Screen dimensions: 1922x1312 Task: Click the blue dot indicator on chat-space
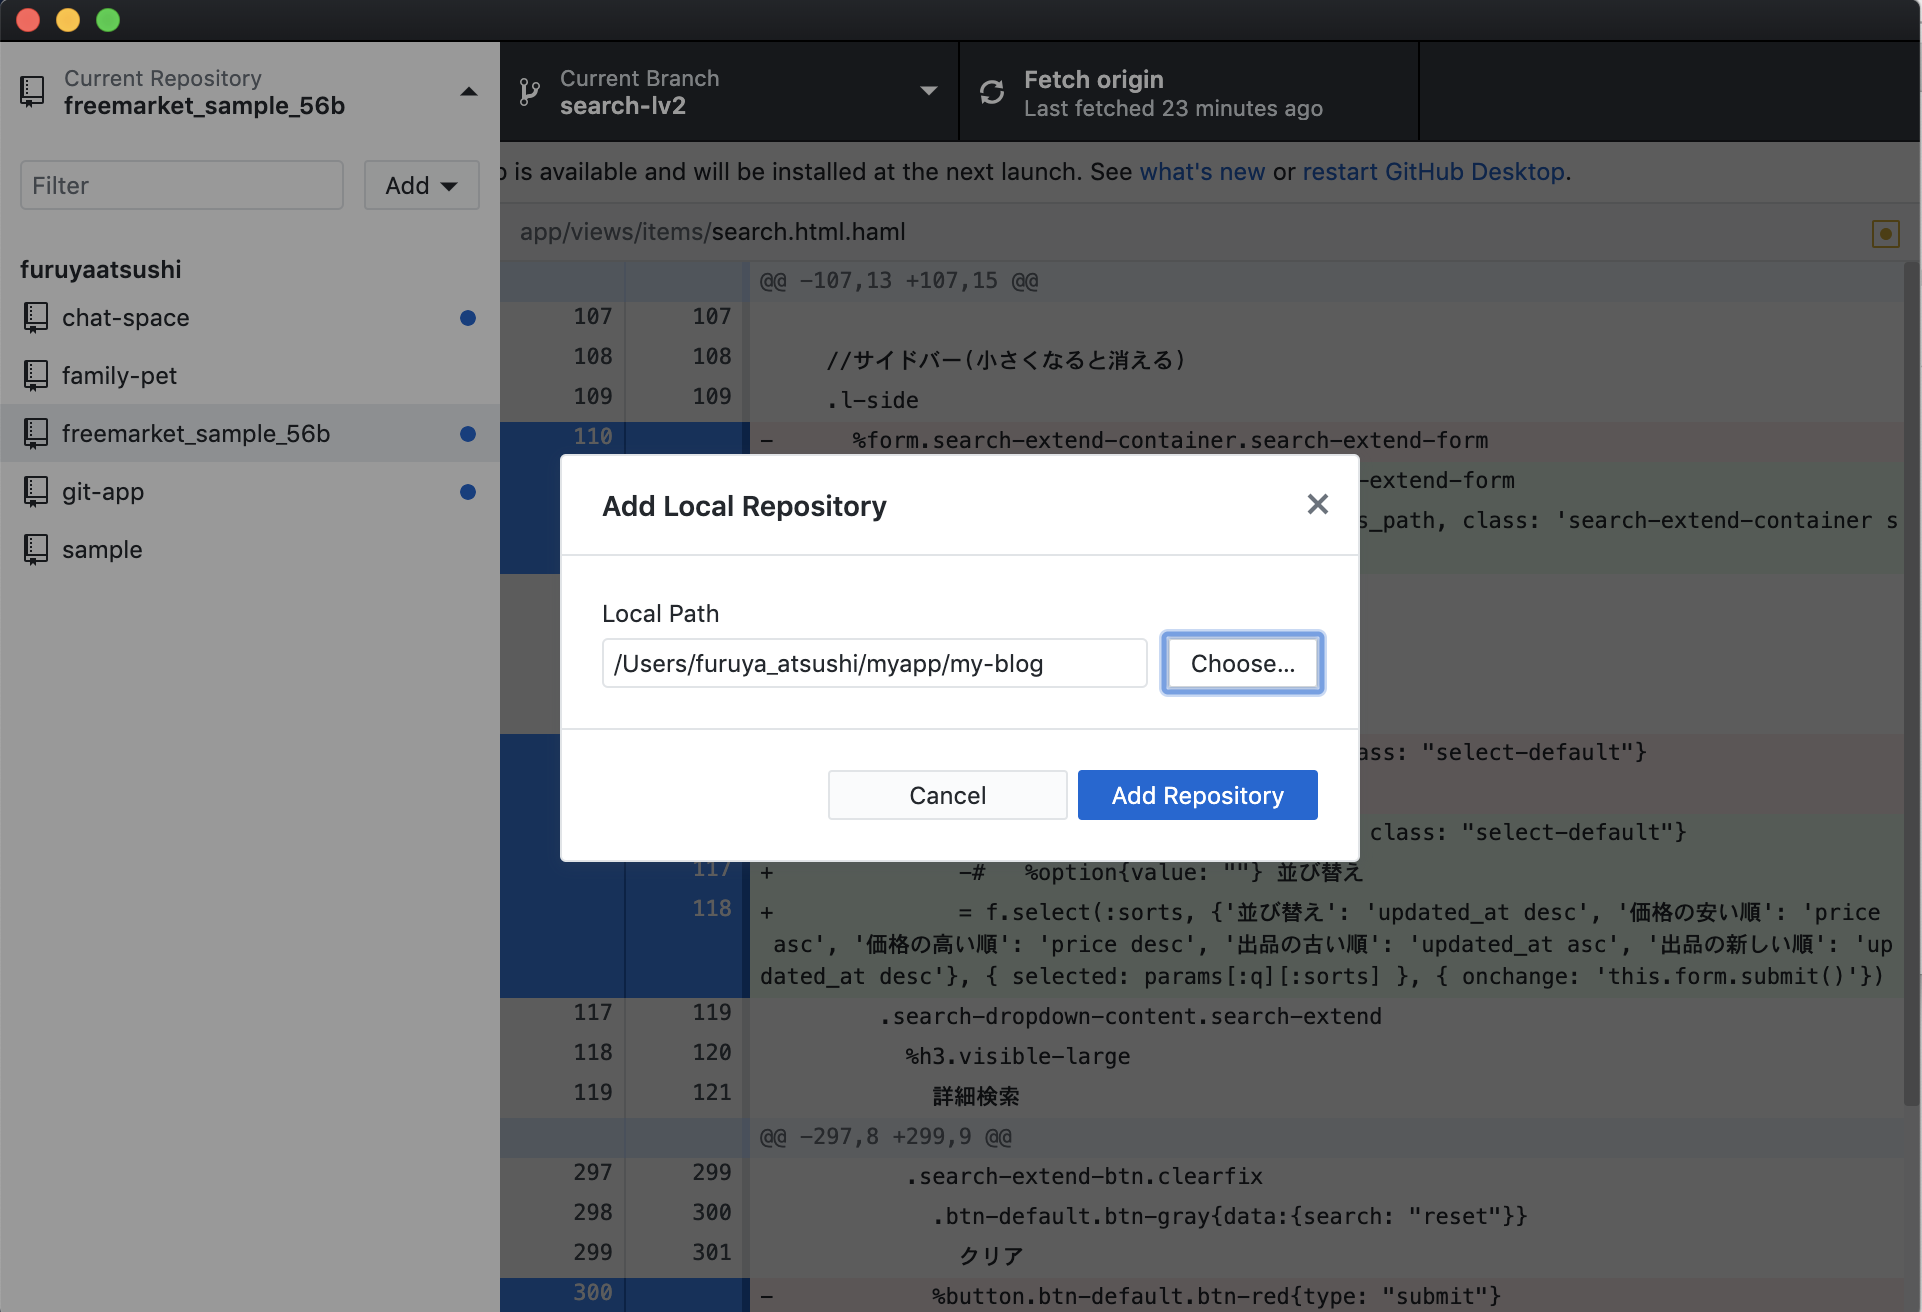coord(467,317)
